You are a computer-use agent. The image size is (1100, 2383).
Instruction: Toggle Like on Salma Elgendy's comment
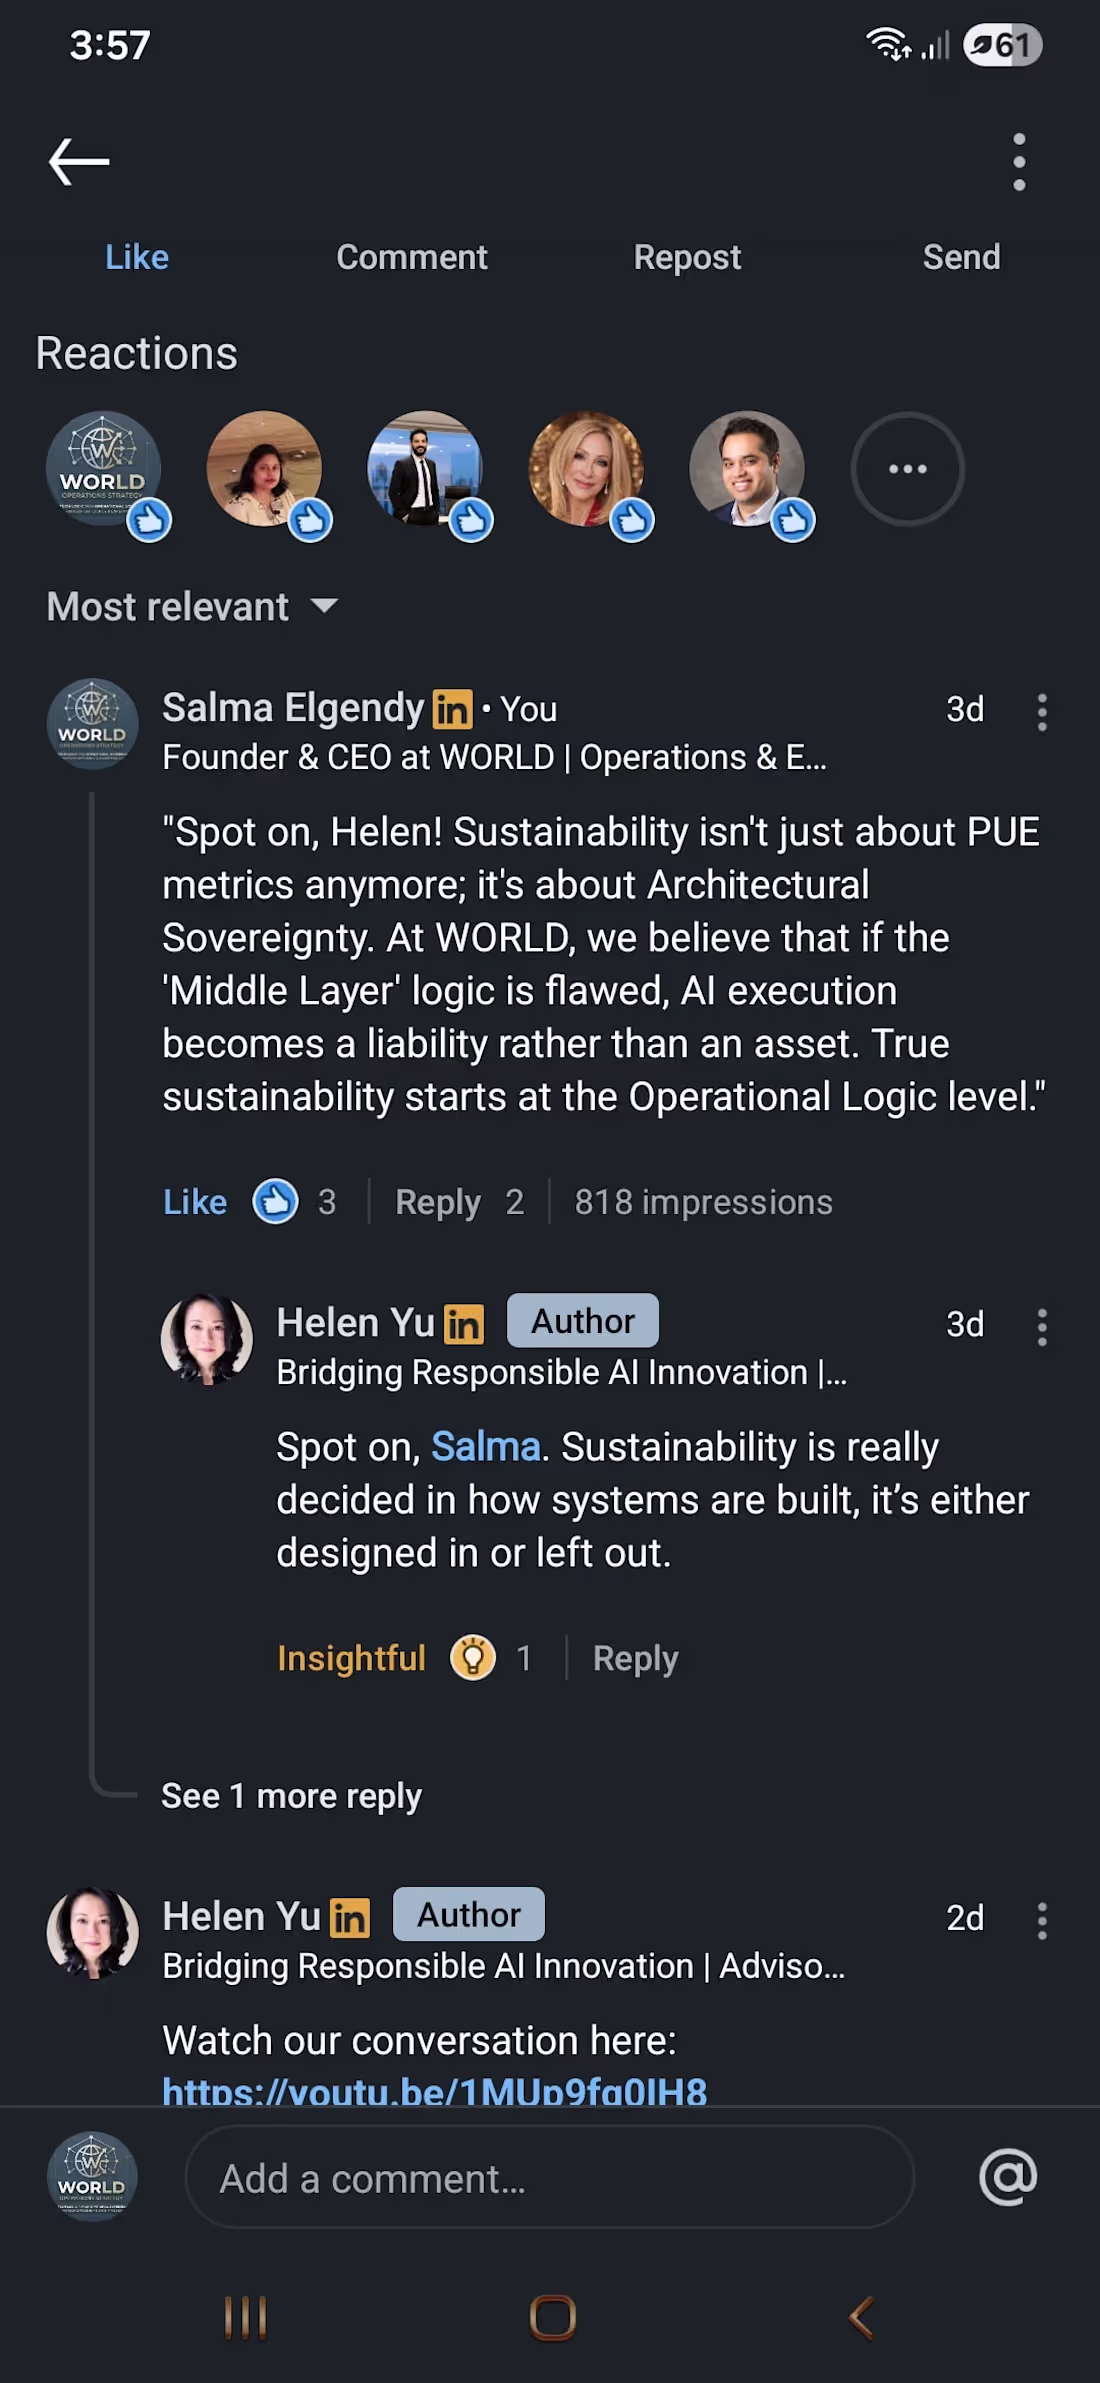(195, 1202)
